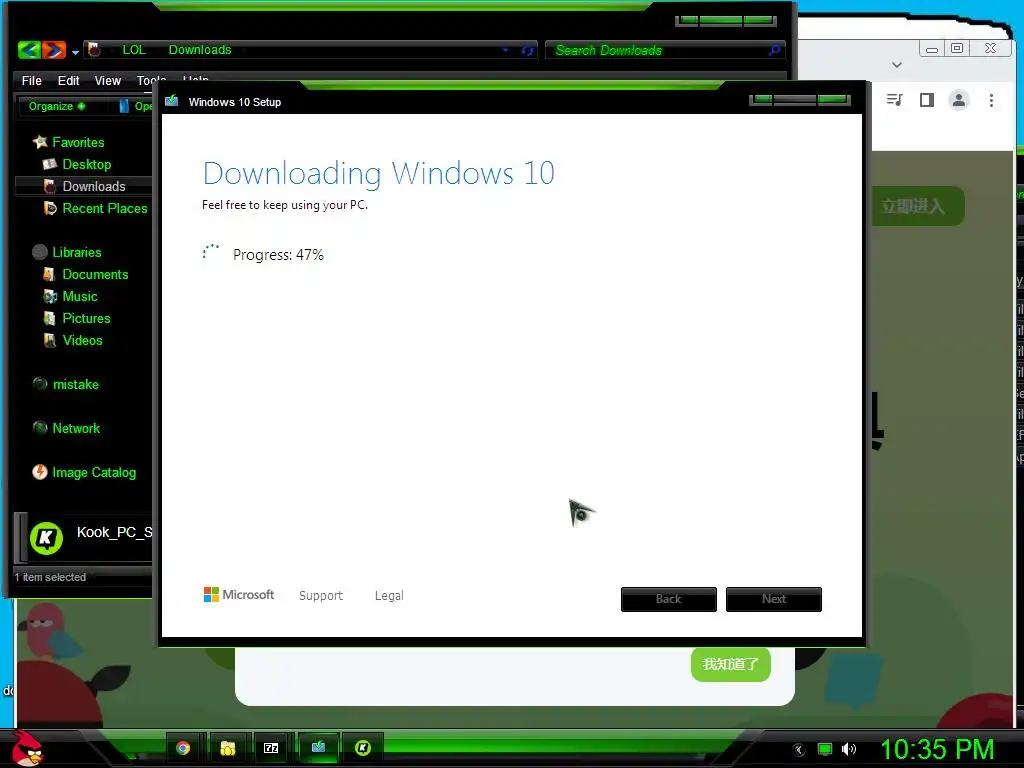This screenshot has height=768, width=1024.
Task: Click the Kook_PC_S file icon in details pane
Action: (46, 539)
